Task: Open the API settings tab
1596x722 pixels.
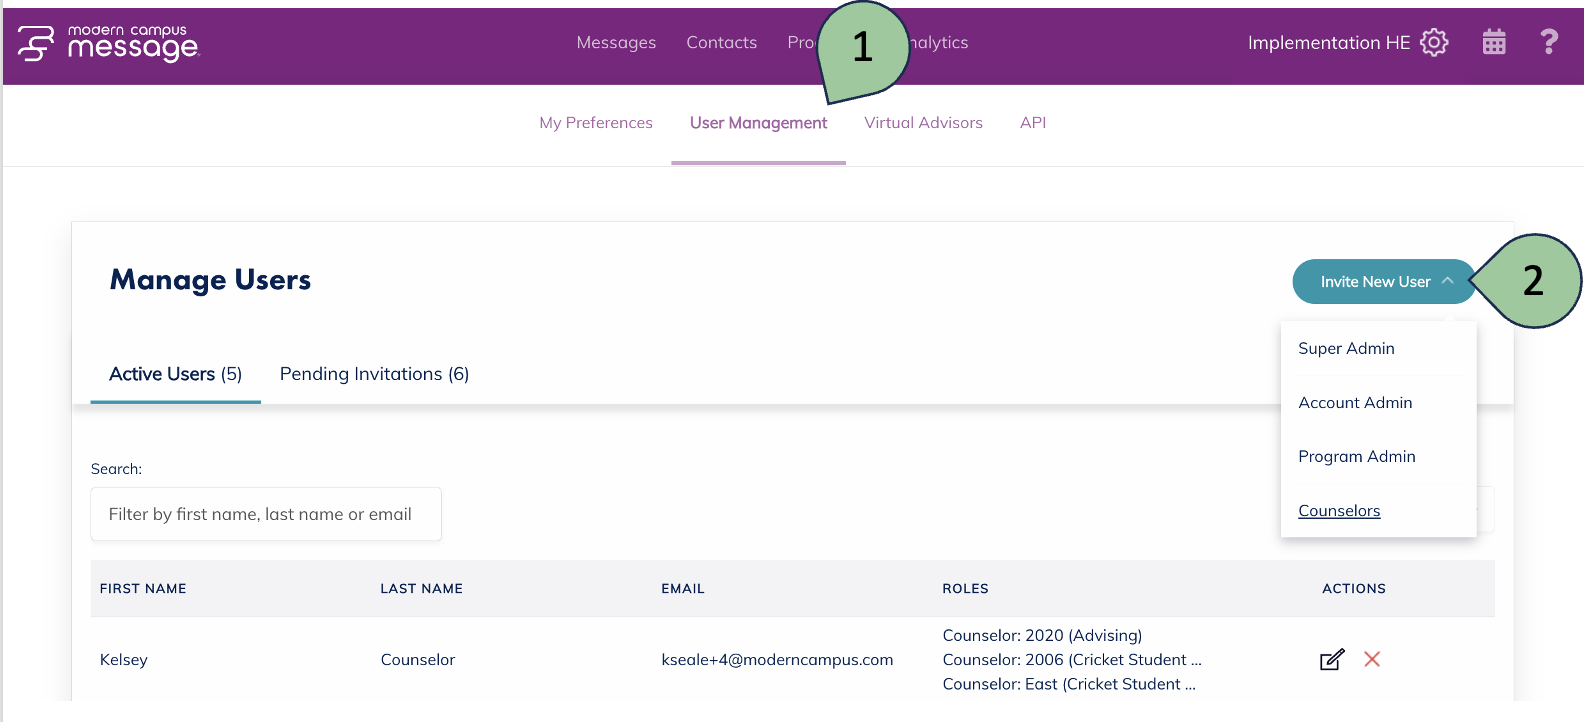Action: 1032,123
